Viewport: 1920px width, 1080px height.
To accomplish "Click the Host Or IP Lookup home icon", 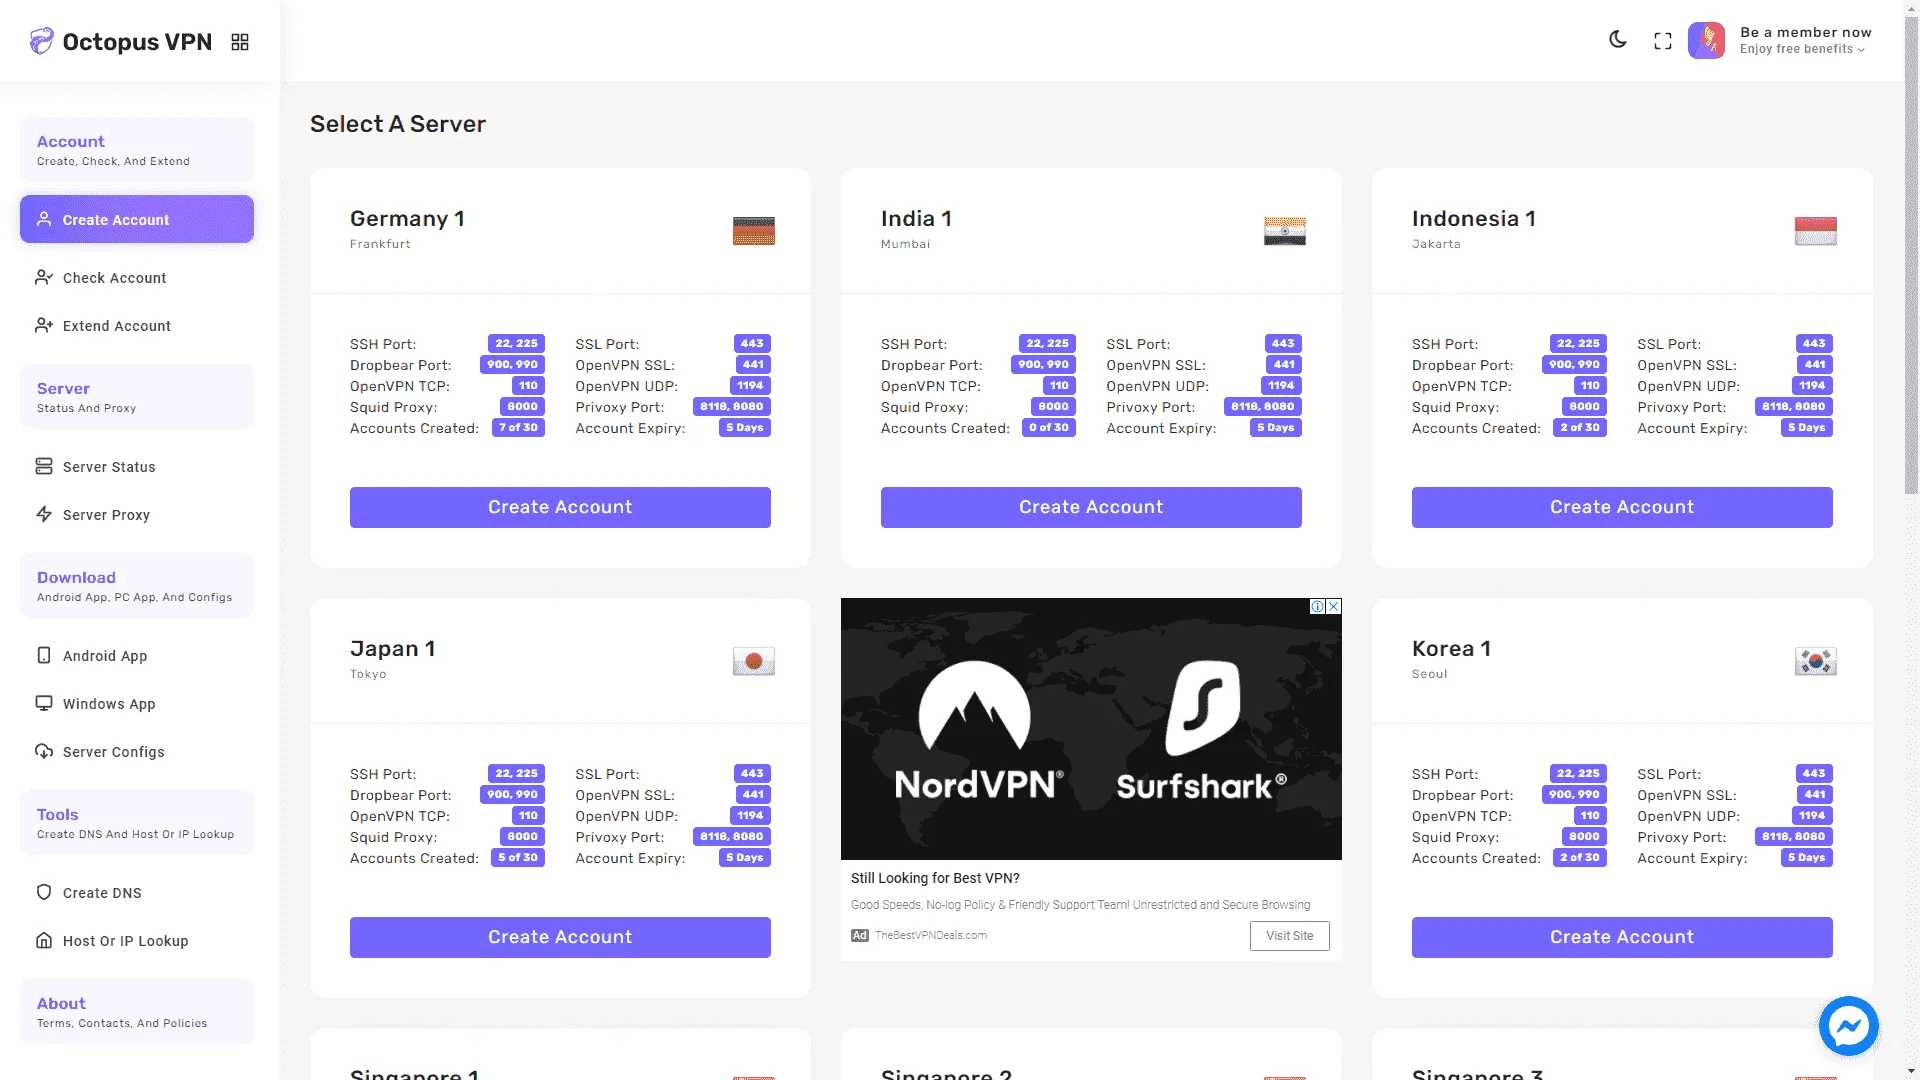I will tap(44, 940).
